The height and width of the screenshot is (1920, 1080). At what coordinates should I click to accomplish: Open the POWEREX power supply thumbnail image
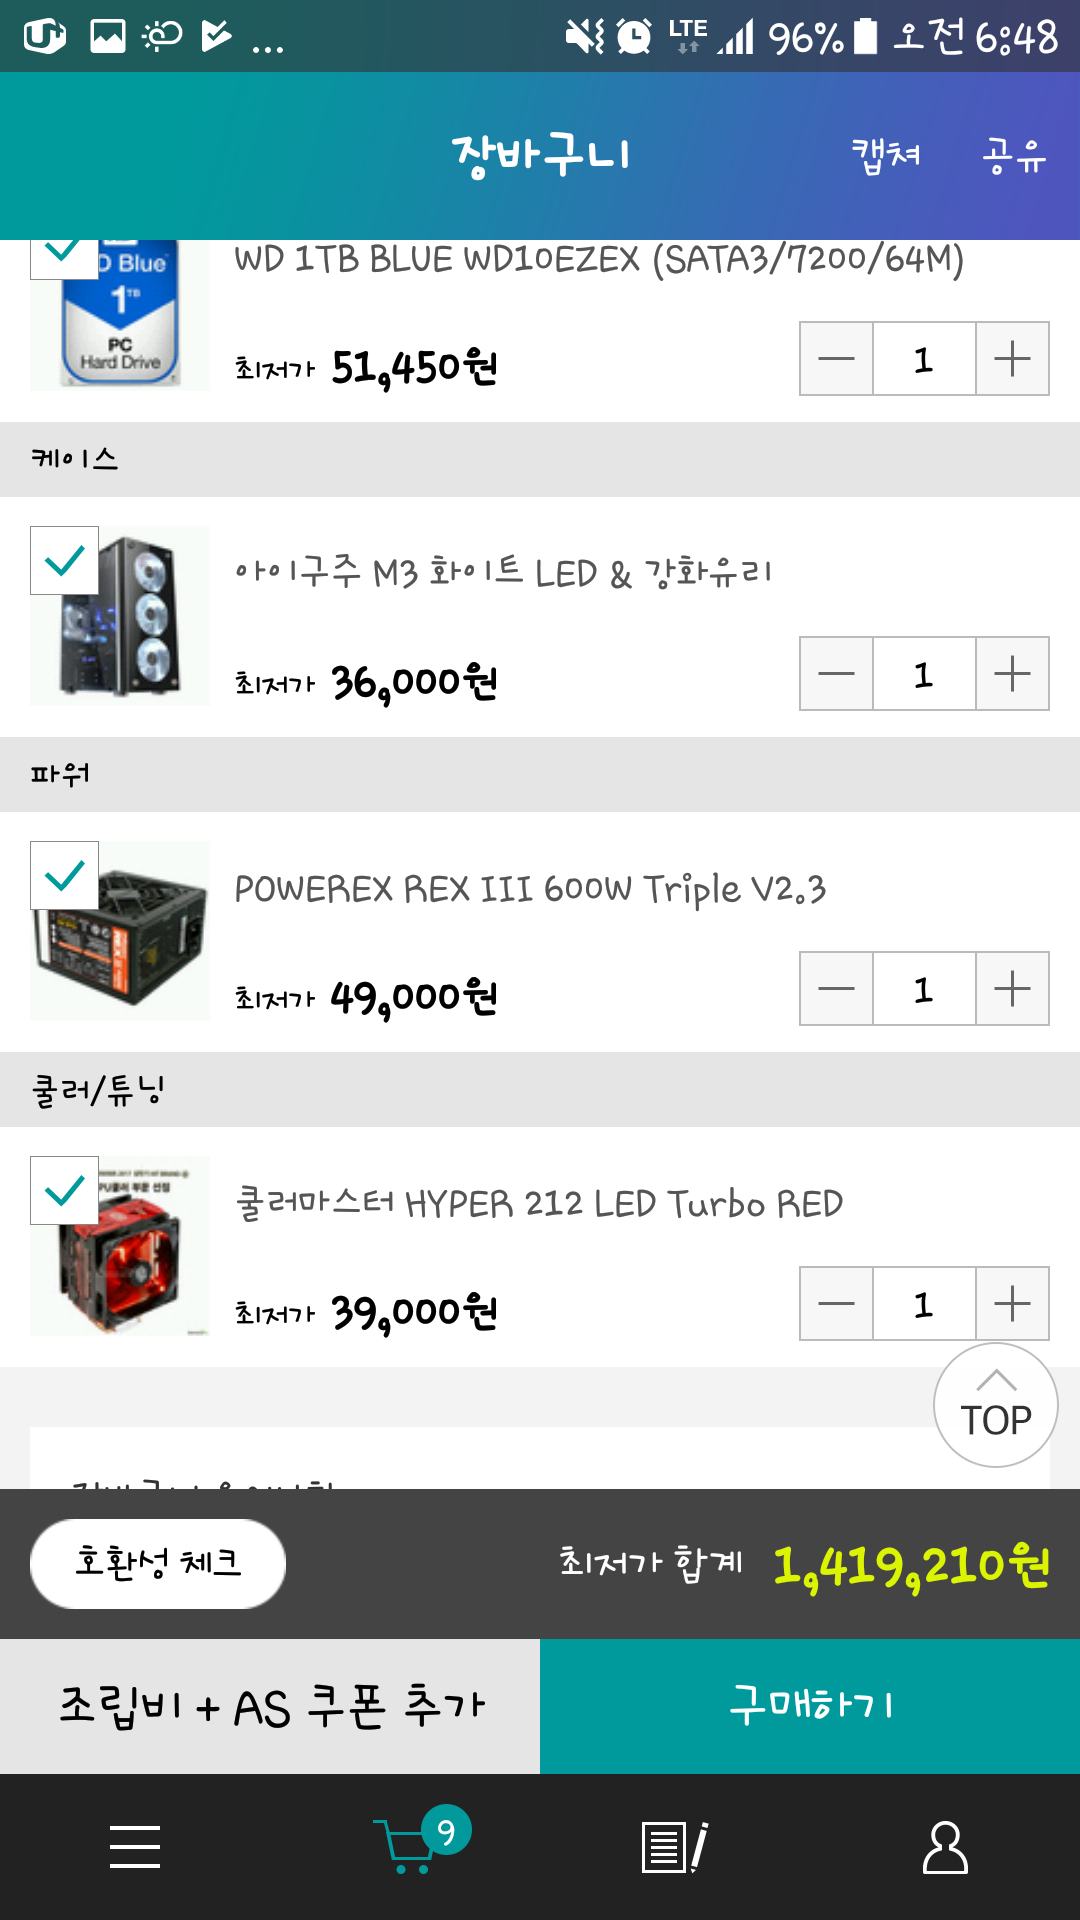(120, 931)
